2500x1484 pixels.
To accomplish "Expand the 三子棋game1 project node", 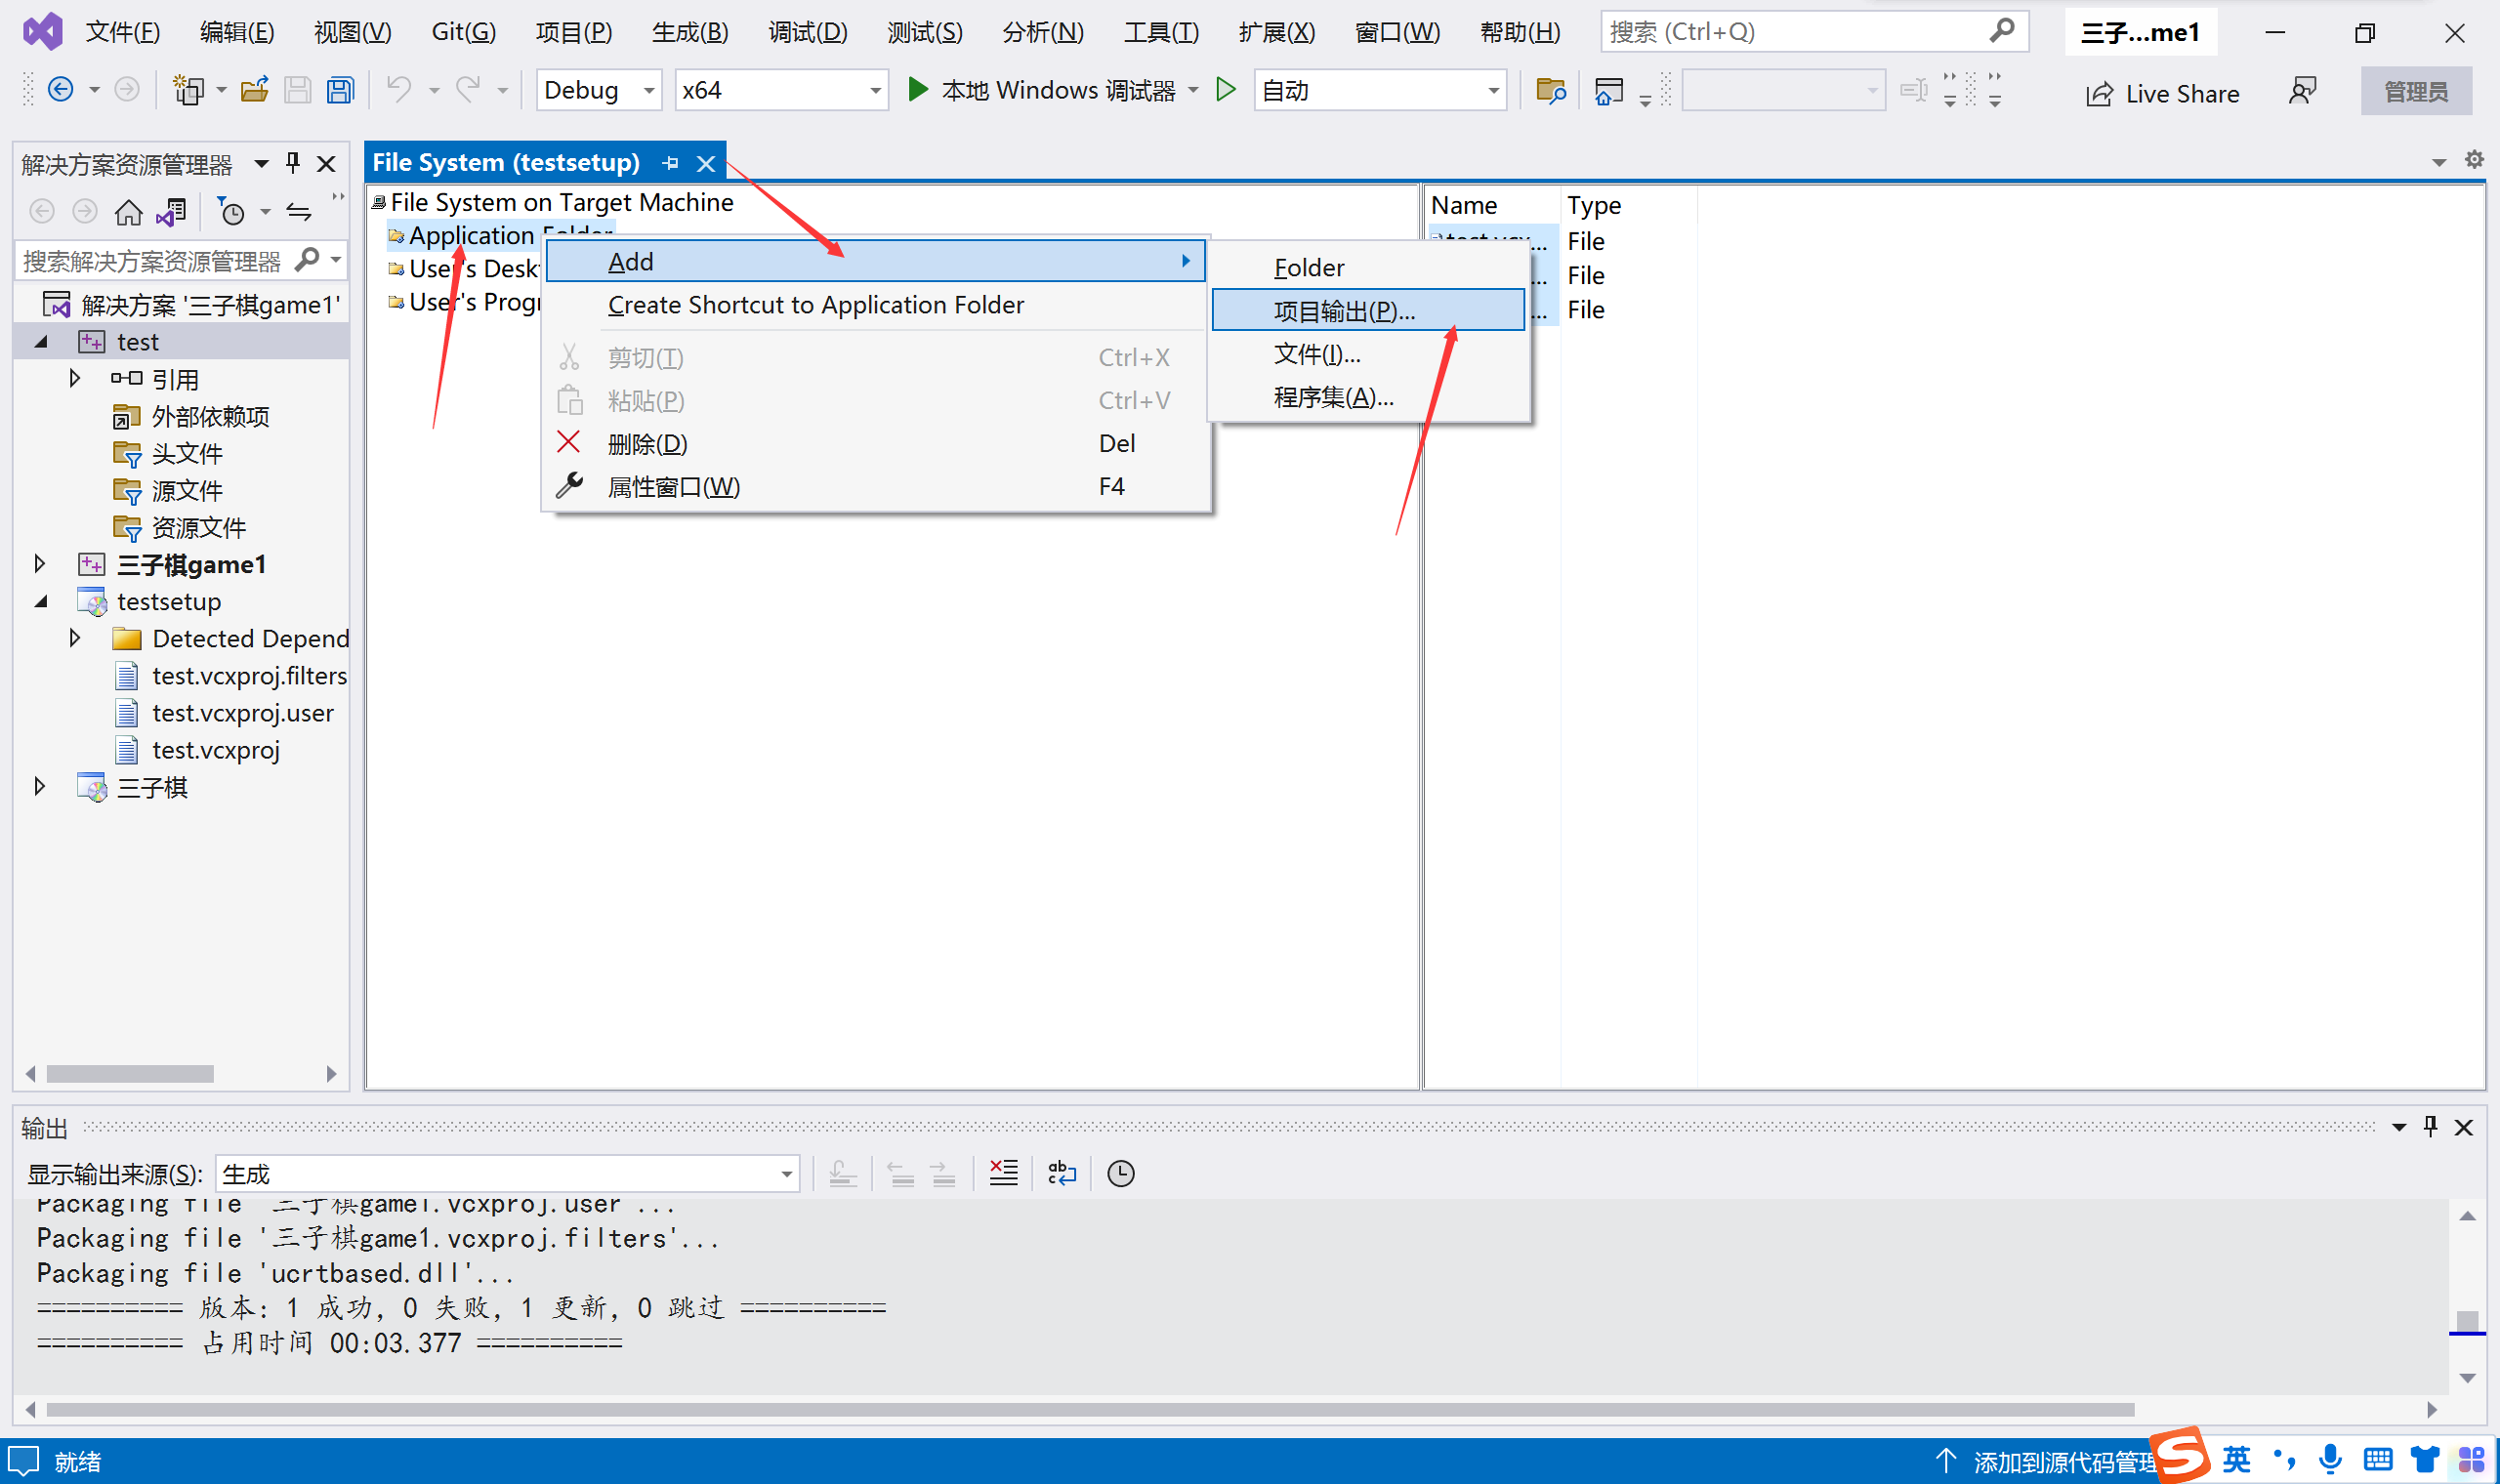I will [40, 564].
